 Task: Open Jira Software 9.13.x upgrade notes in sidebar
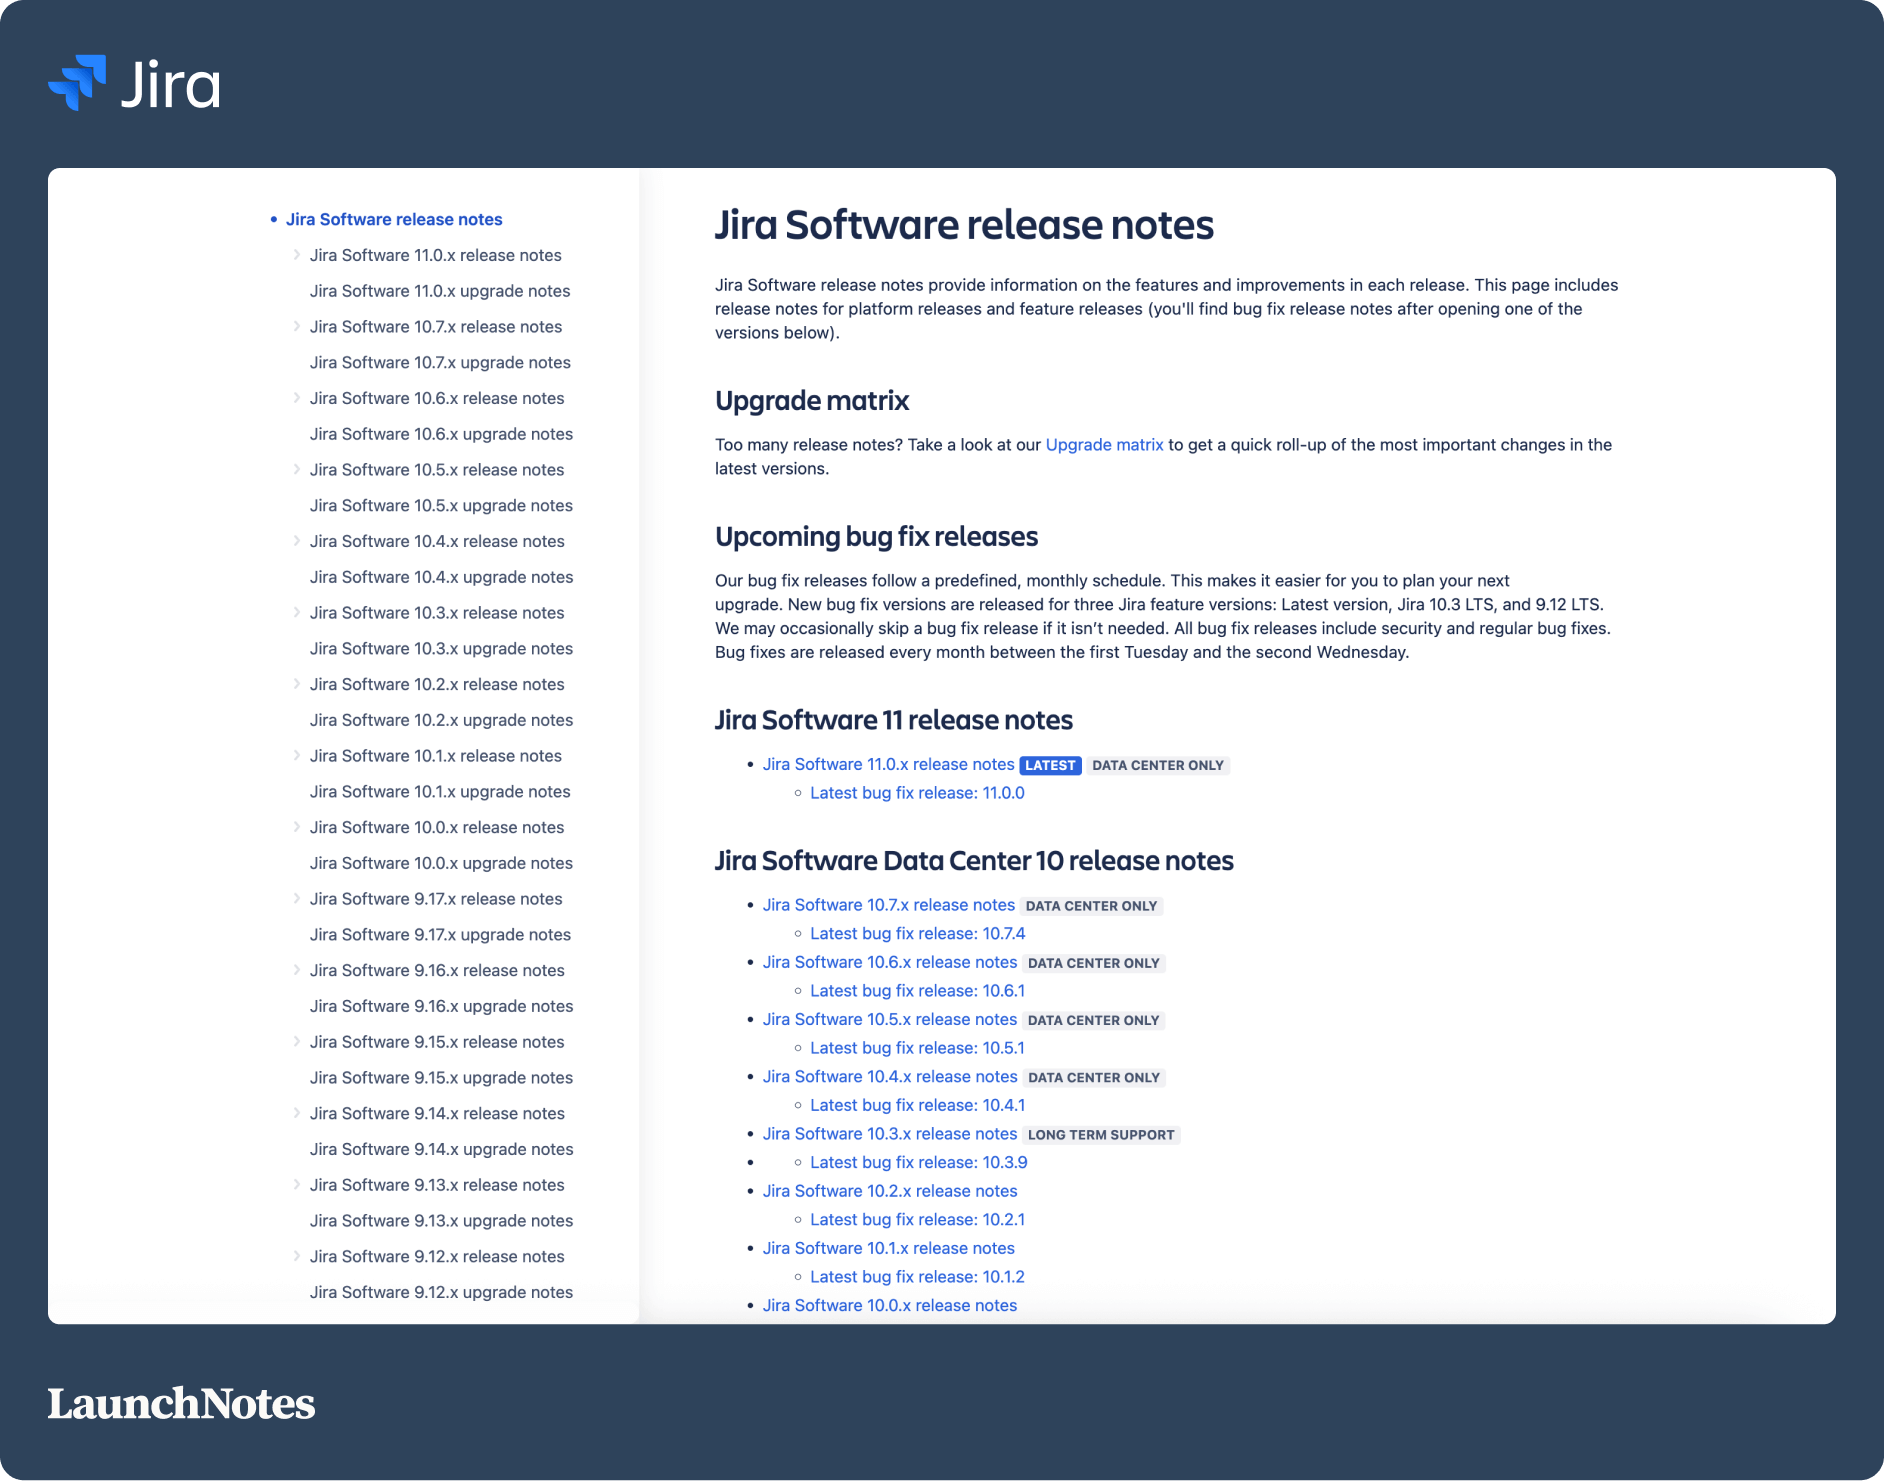(x=441, y=1220)
